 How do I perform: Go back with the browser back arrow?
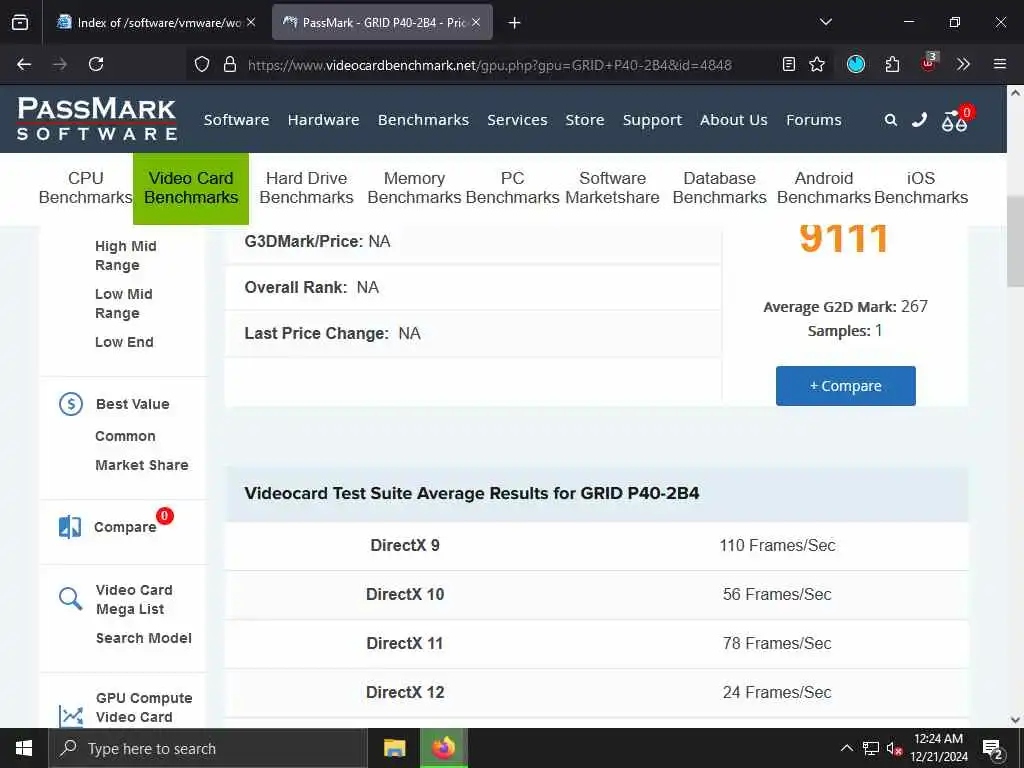coord(24,64)
